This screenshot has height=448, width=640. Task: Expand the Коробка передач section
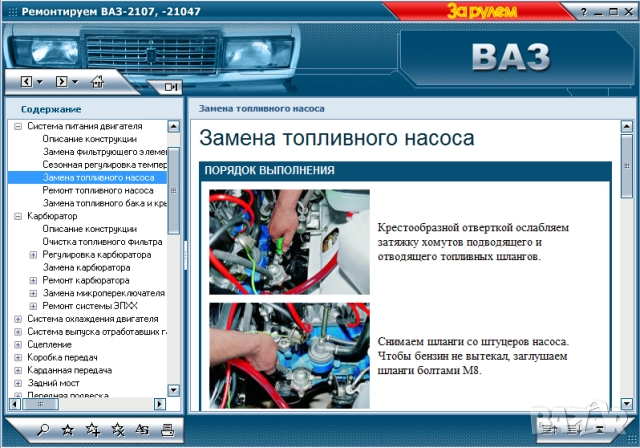[18, 357]
